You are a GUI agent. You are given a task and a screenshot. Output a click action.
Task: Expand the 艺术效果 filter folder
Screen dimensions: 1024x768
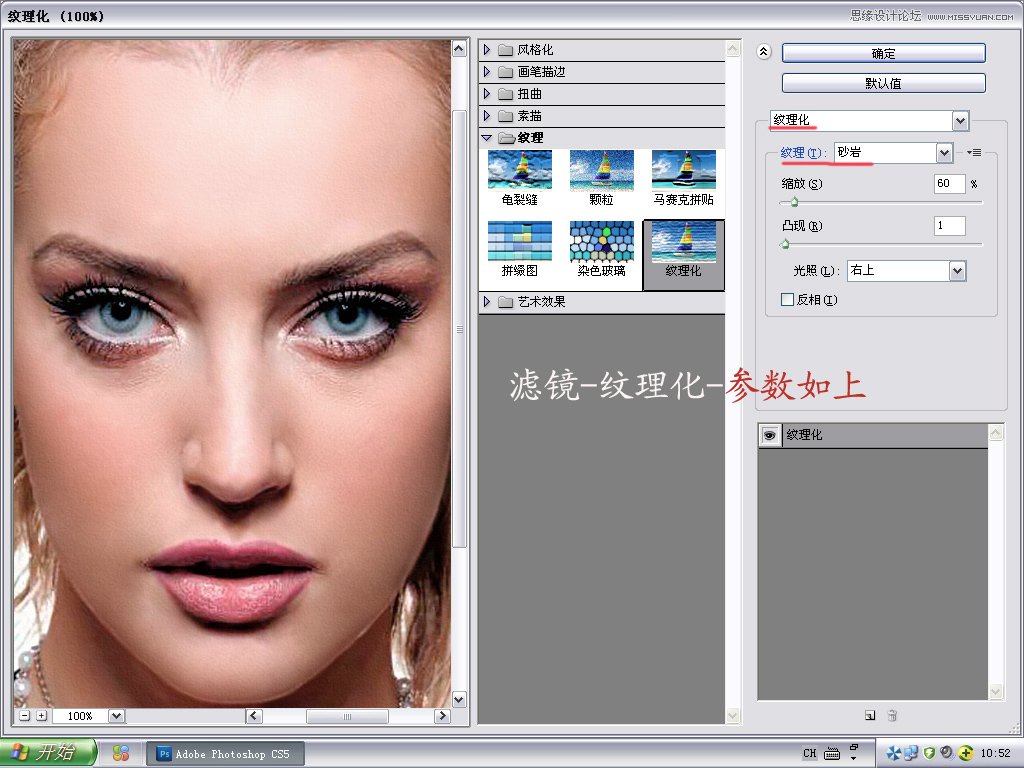[x=487, y=302]
